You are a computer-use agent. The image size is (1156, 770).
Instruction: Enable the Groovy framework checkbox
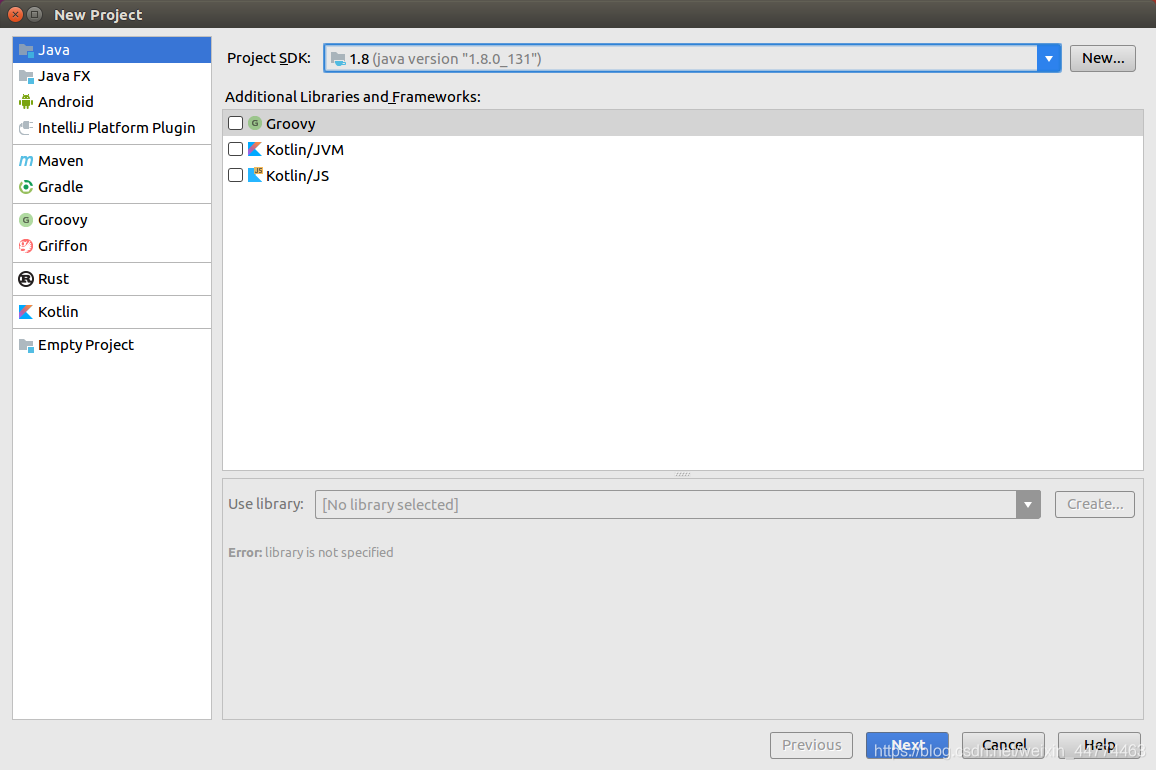[235, 123]
